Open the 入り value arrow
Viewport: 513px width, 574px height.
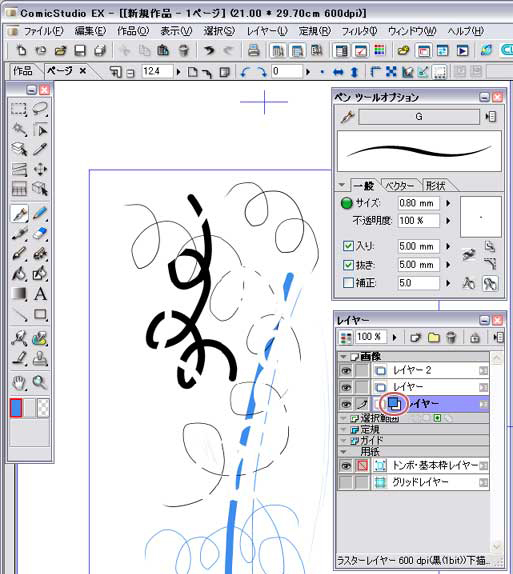coord(448,246)
